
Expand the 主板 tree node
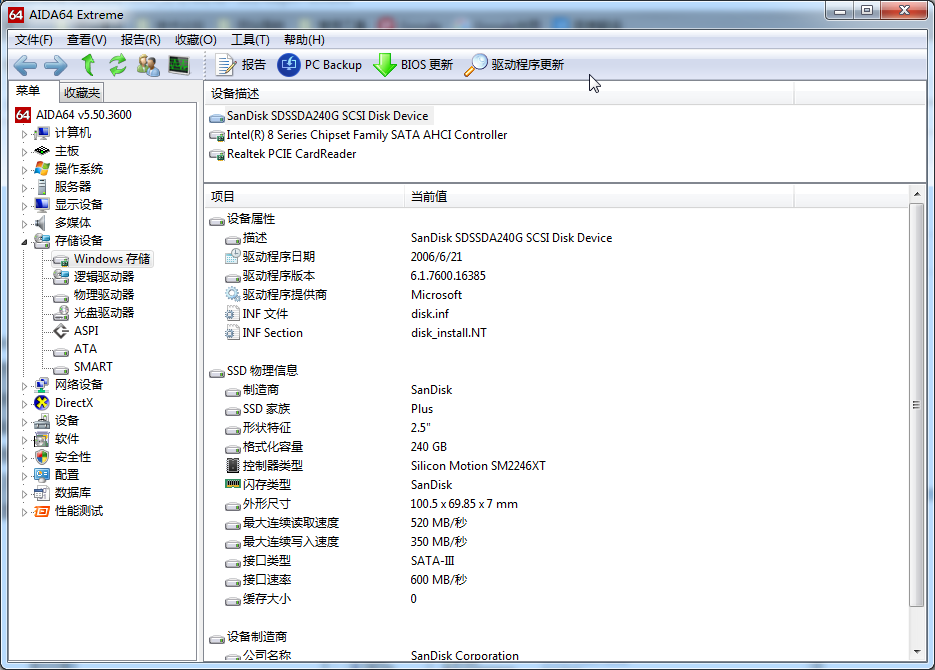pyautogui.click(x=24, y=152)
